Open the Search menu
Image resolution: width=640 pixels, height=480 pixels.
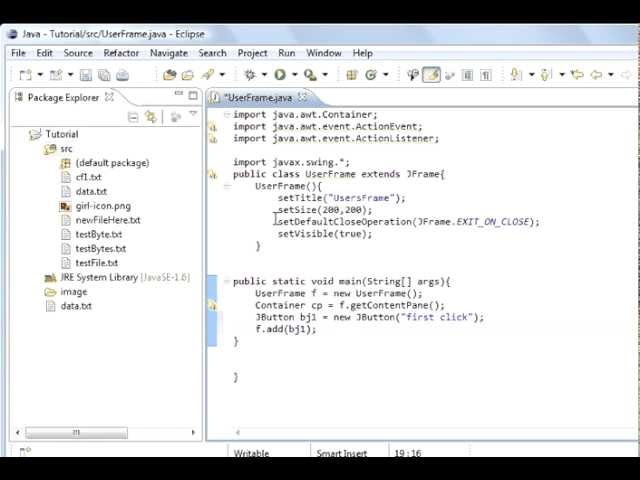click(212, 53)
